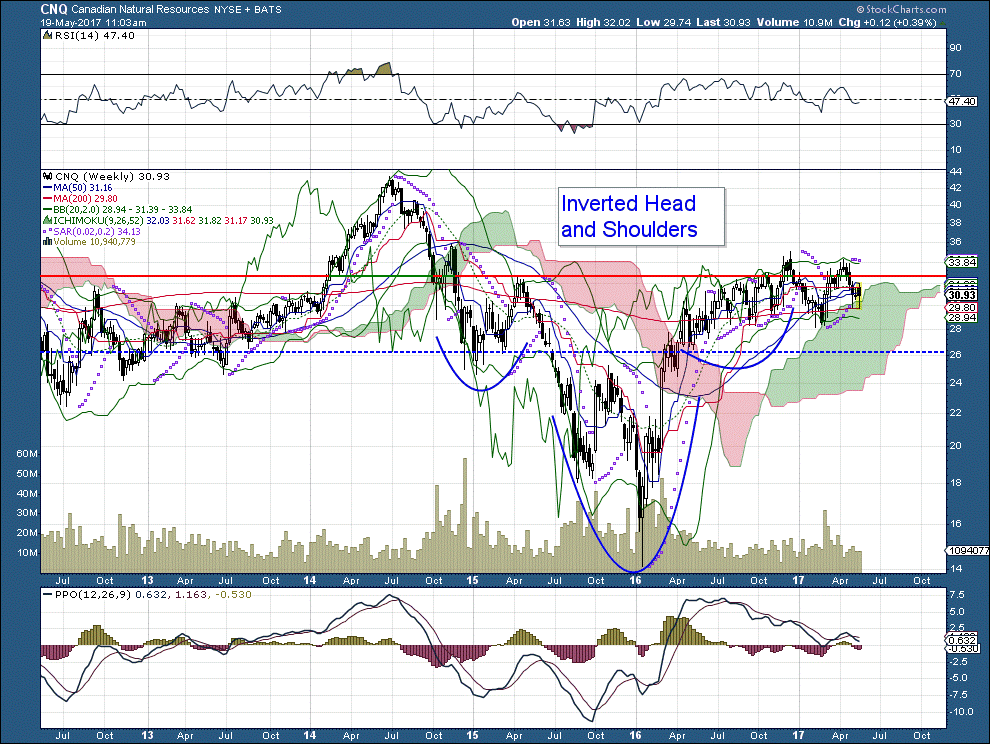Click the ICHIMOKU(9,26,52) legend entry
990x744 pixels.
pyautogui.click(x=164, y=220)
